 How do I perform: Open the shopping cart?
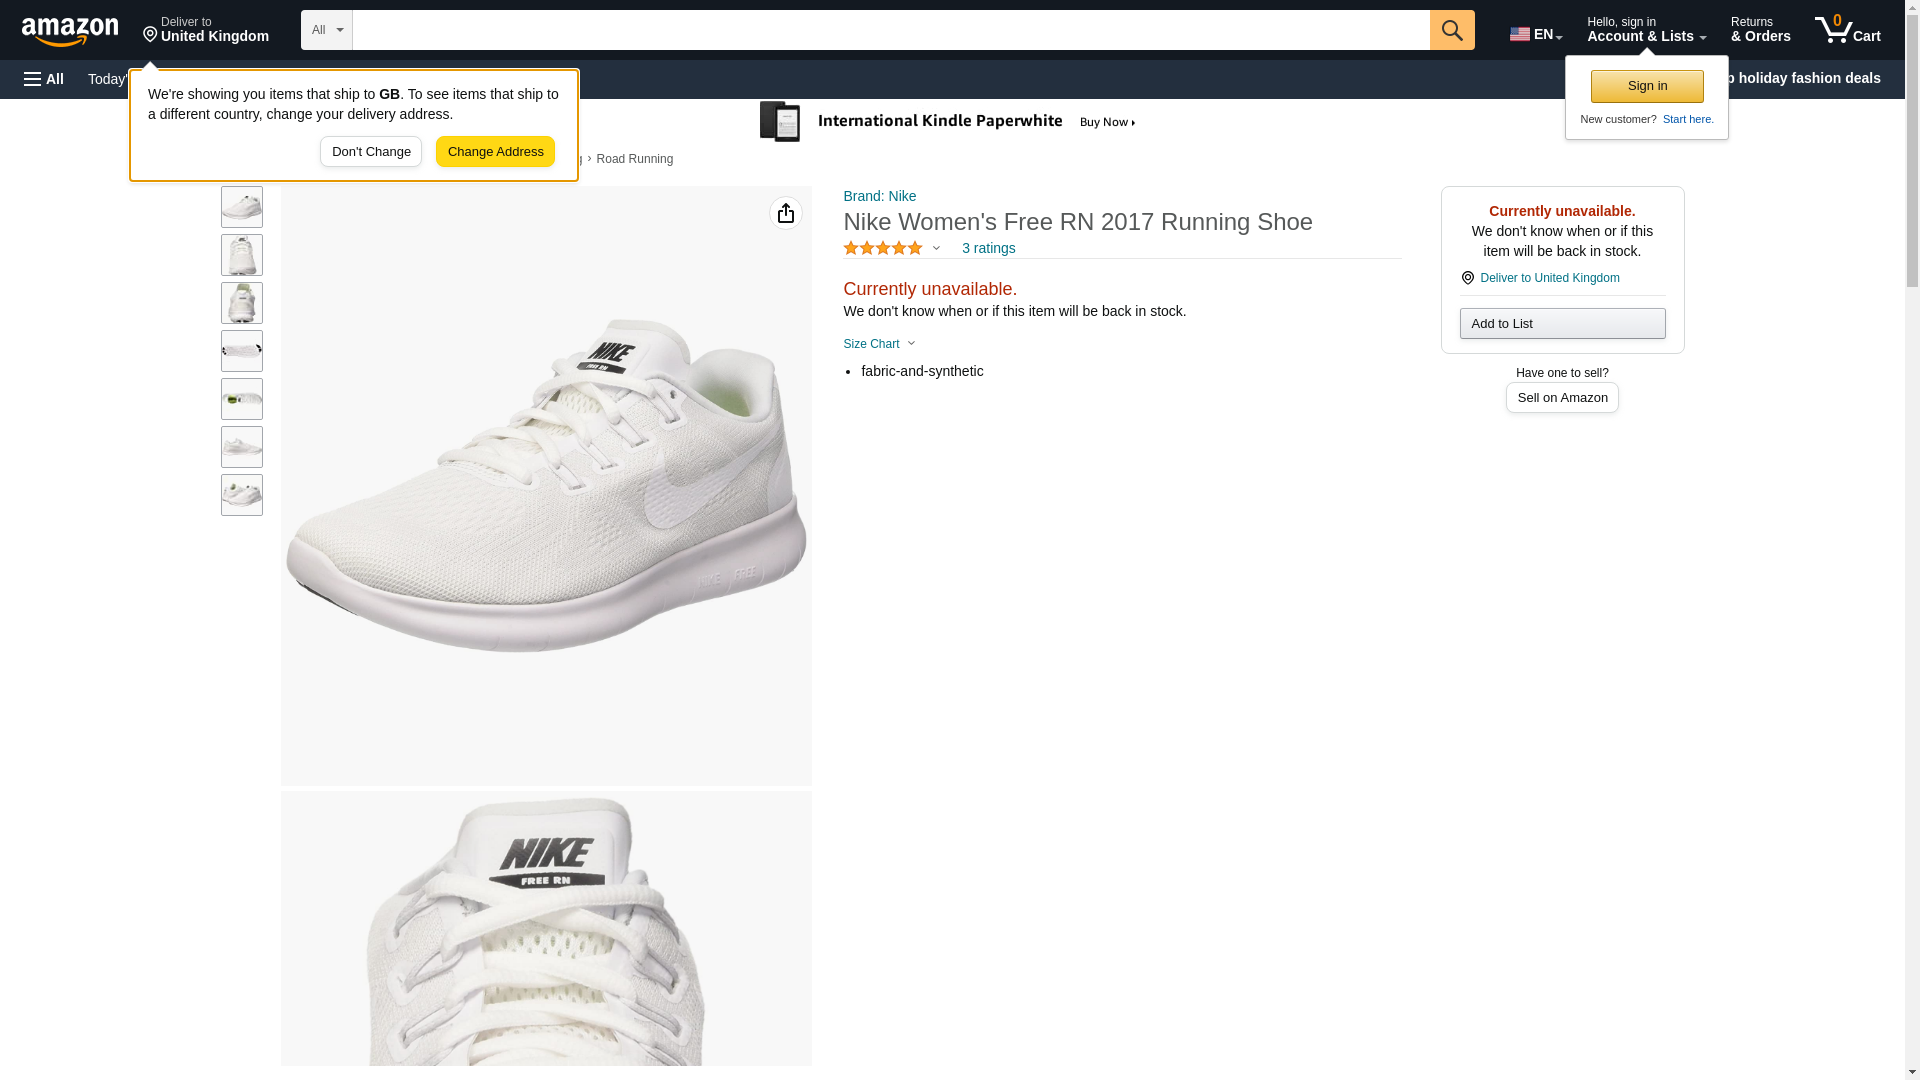1847,30
